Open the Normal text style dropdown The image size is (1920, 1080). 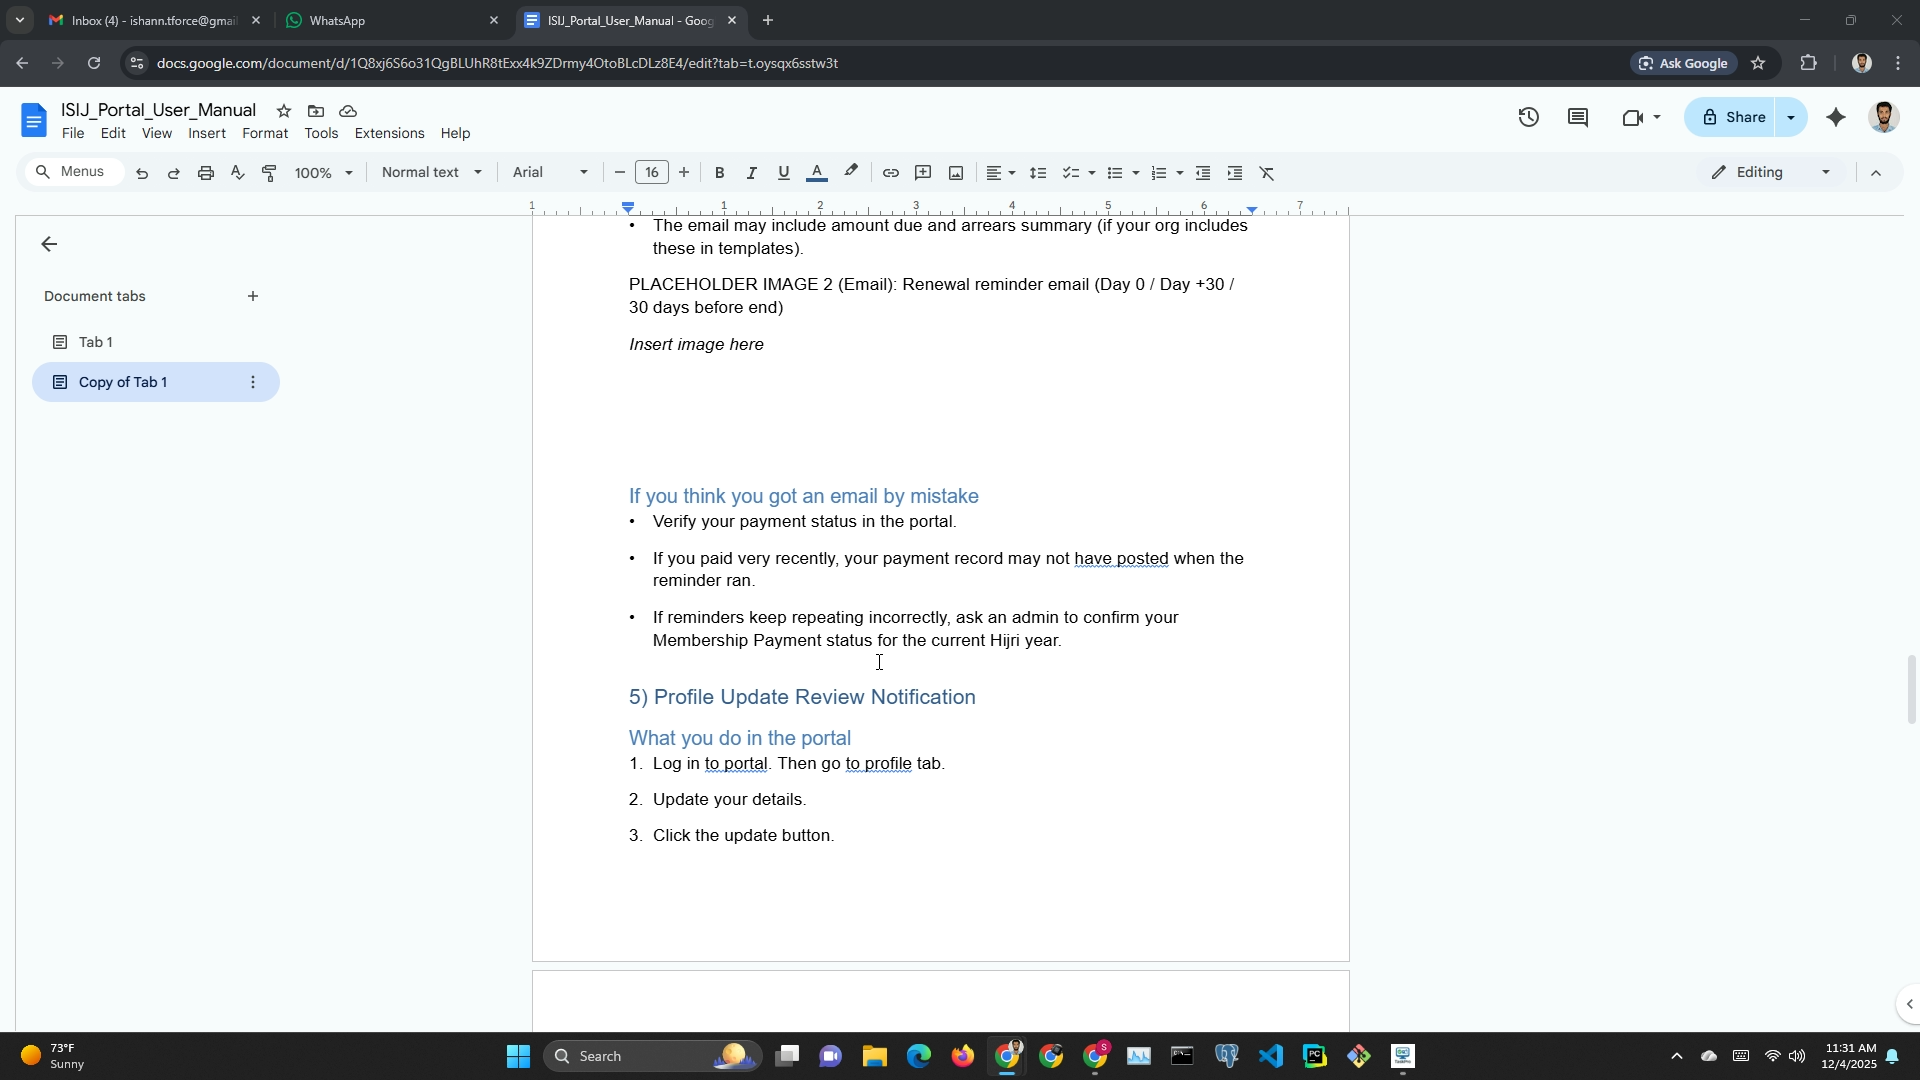coord(431,172)
